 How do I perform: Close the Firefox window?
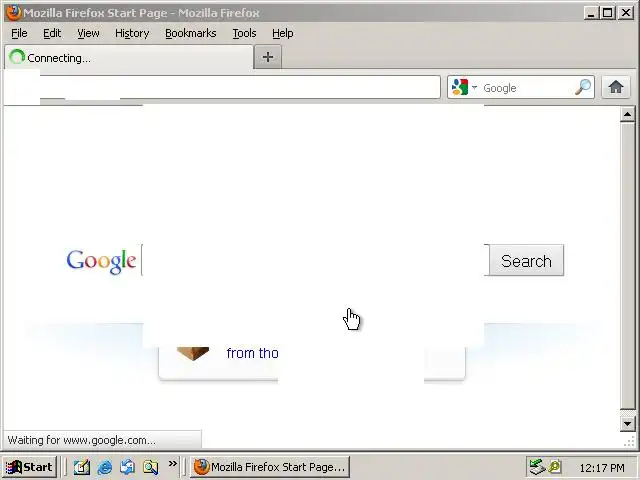coord(626,13)
